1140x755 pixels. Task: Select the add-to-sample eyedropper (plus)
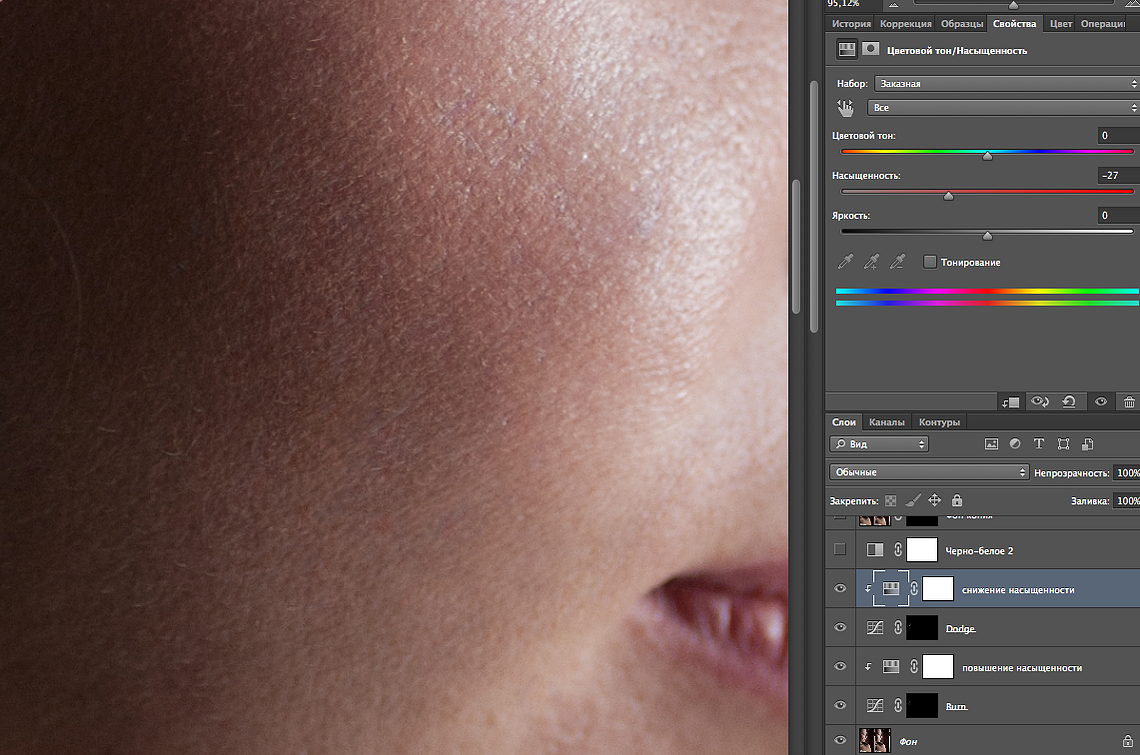point(871,262)
